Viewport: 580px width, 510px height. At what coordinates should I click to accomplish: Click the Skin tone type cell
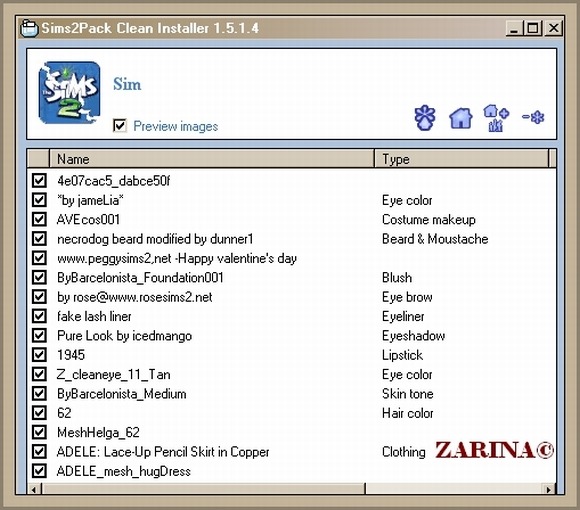click(x=408, y=394)
